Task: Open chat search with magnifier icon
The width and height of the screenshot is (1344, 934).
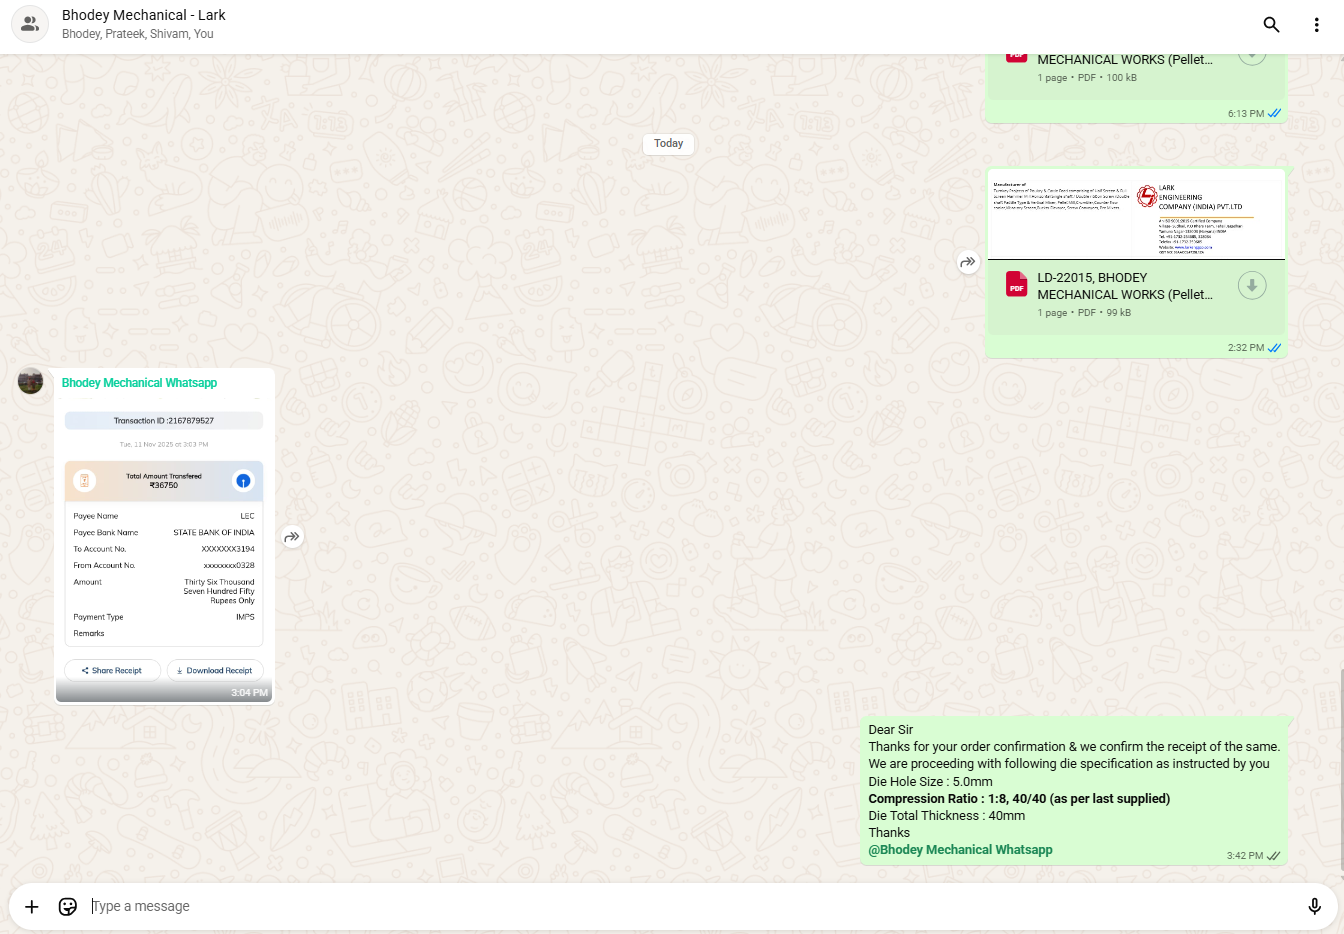Action: click(1271, 25)
